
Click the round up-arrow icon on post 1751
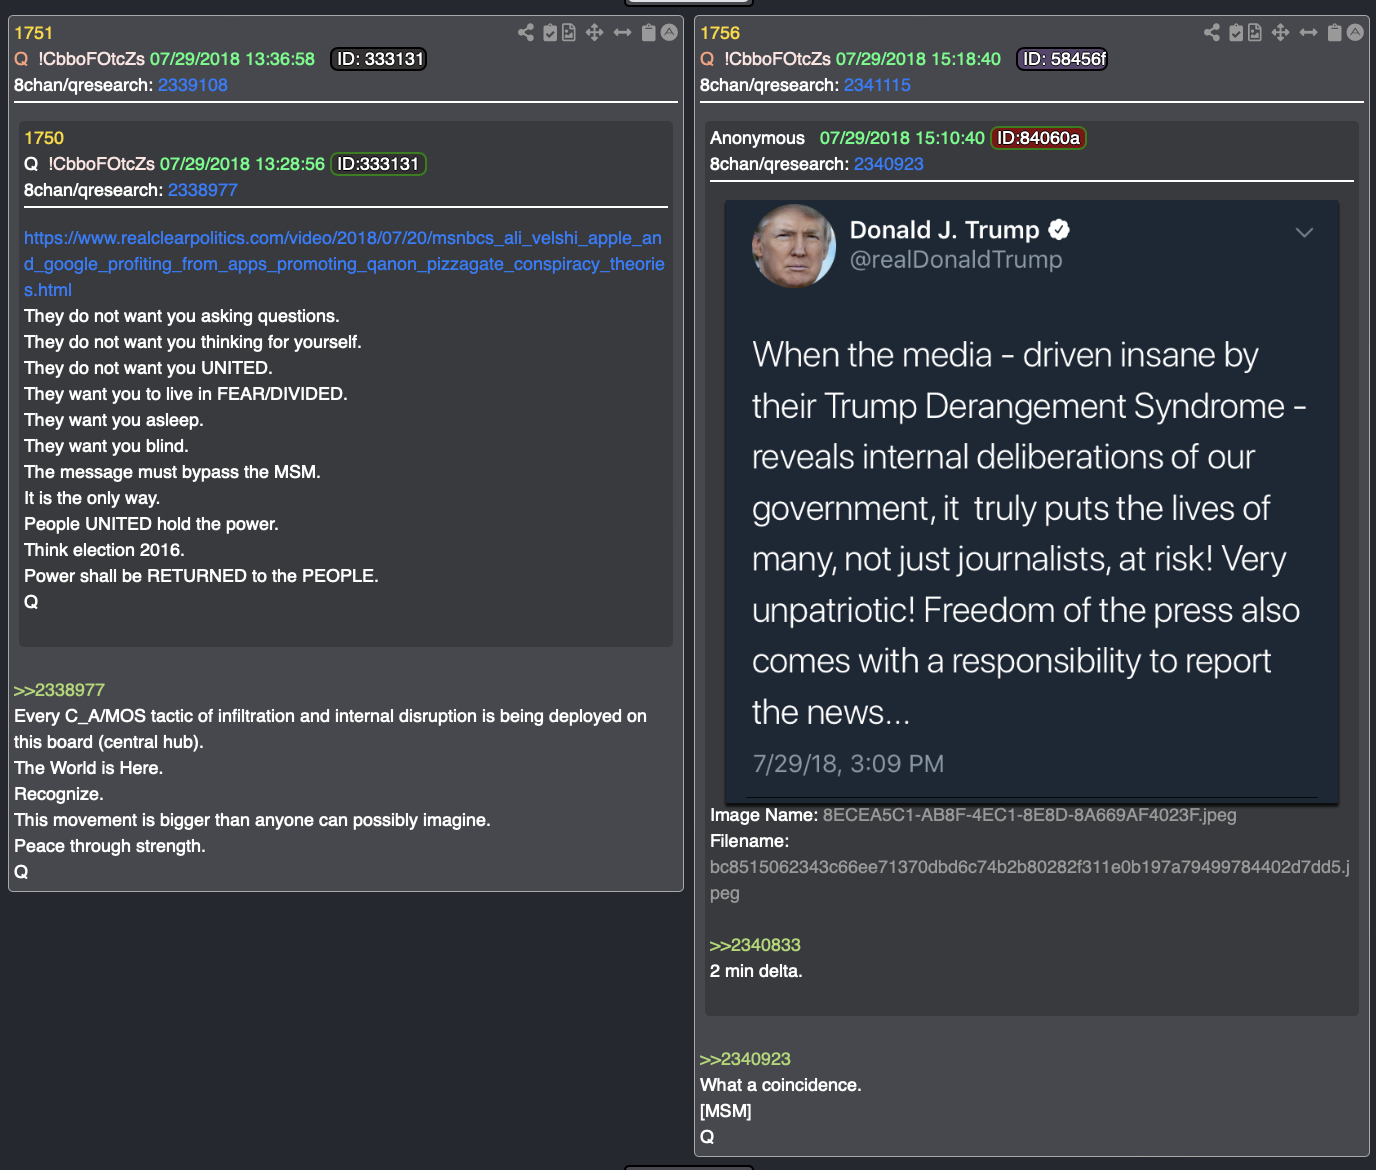(669, 33)
